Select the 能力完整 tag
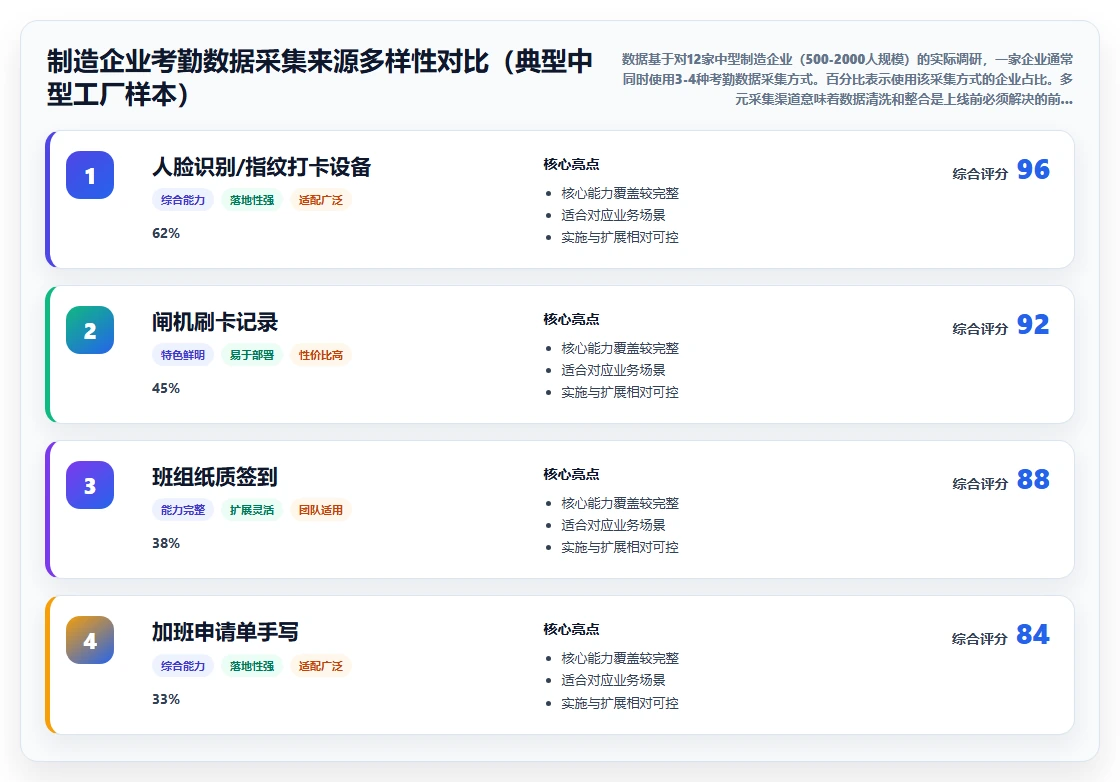The width and height of the screenshot is (1120, 782). [183, 510]
